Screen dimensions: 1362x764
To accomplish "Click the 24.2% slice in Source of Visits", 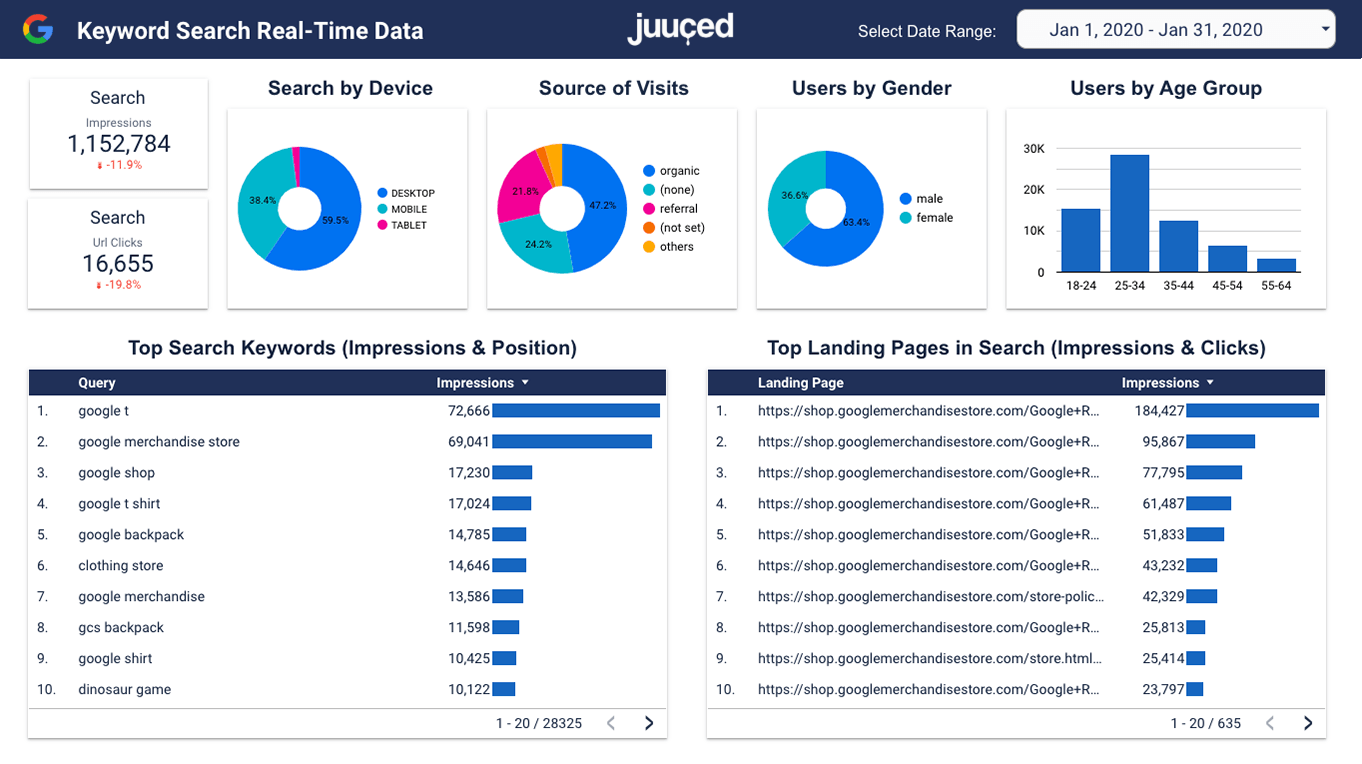I will [538, 246].
